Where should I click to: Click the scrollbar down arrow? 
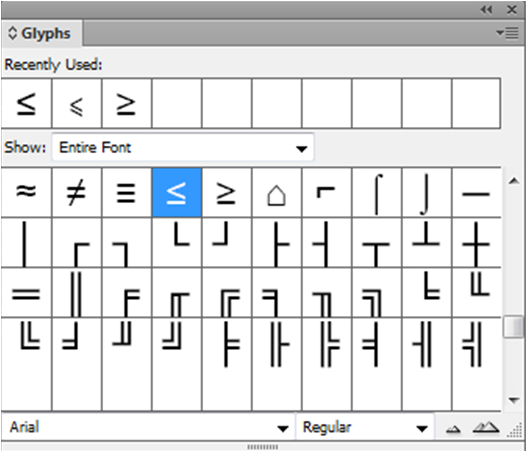coord(514,400)
